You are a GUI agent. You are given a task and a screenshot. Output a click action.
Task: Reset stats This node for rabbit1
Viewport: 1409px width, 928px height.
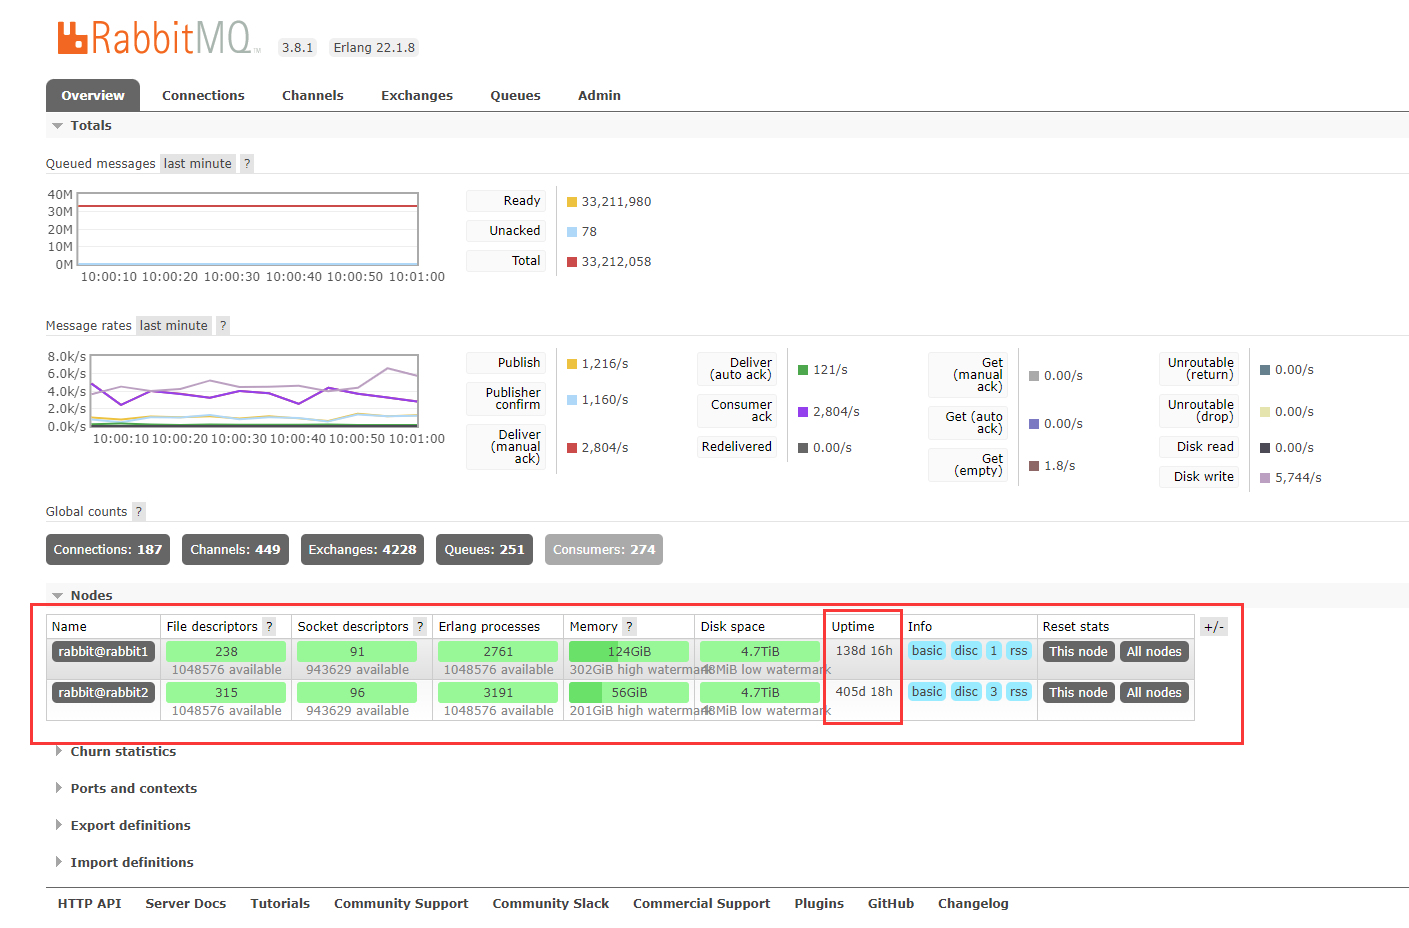click(x=1078, y=652)
